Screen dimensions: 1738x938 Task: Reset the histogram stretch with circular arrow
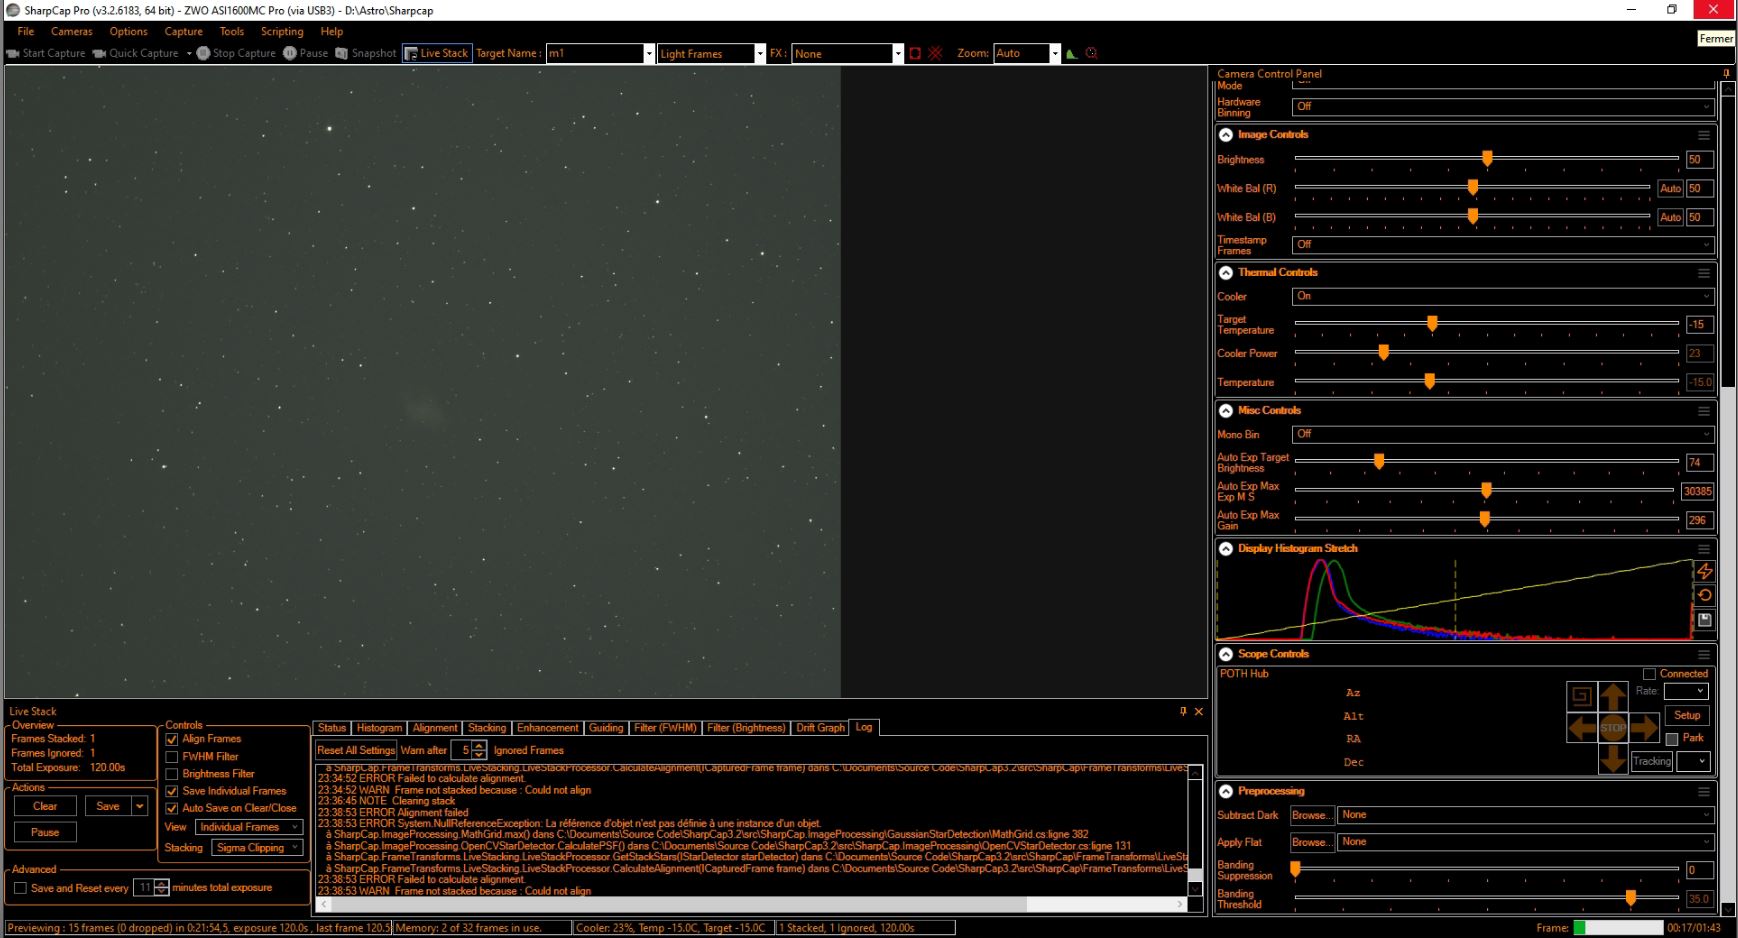coord(1704,595)
